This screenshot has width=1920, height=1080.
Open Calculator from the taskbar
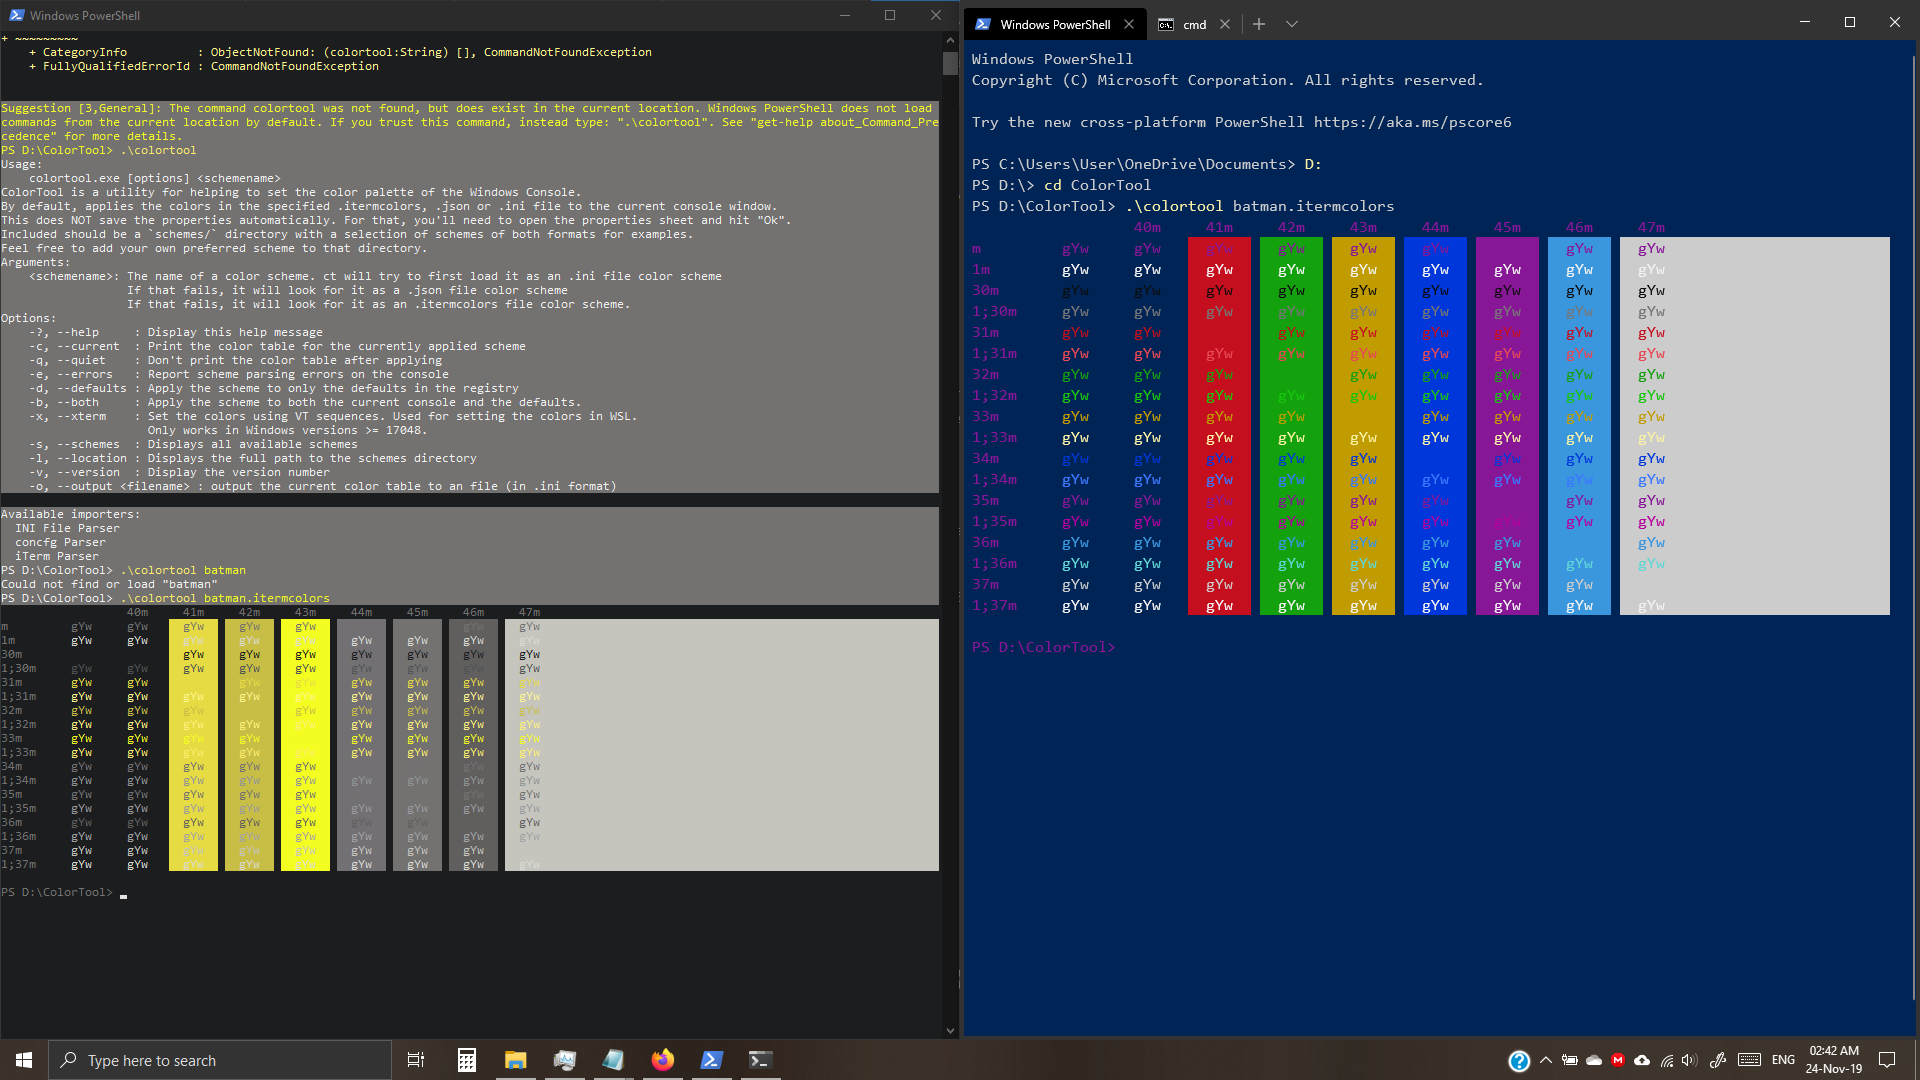pyautogui.click(x=466, y=1060)
